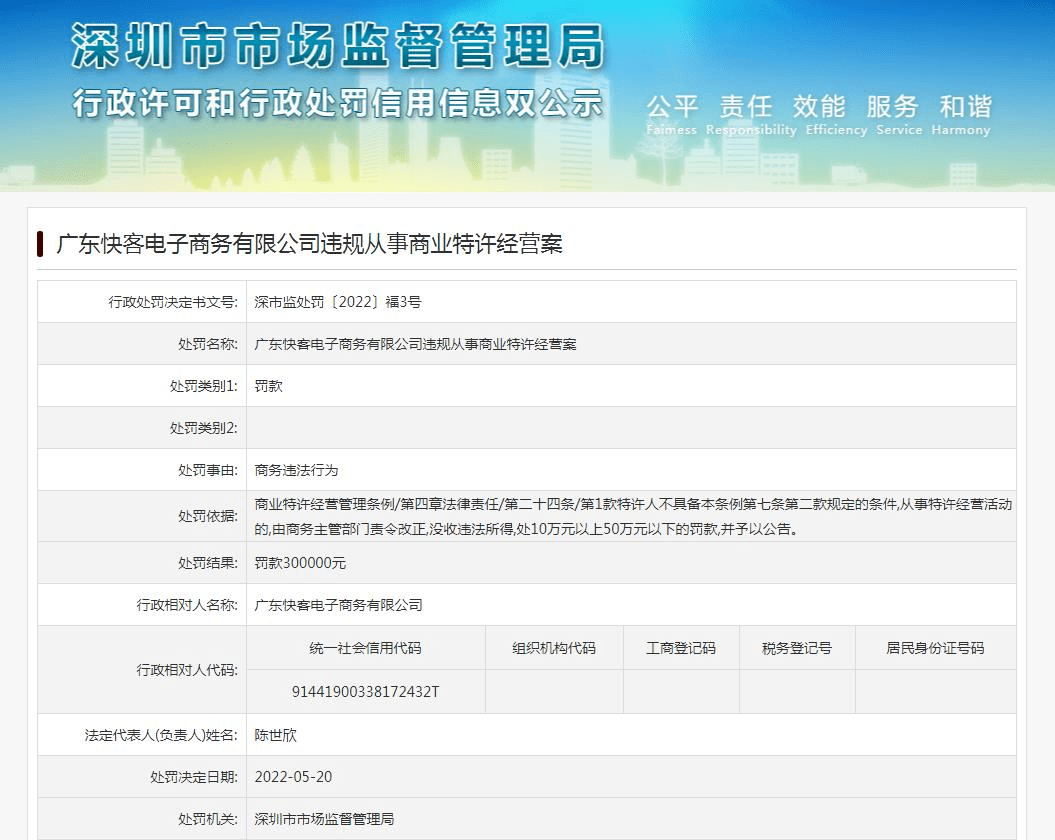Click the 罚款 penalty category value
Viewport: 1055px width, 840px height.
point(269,386)
